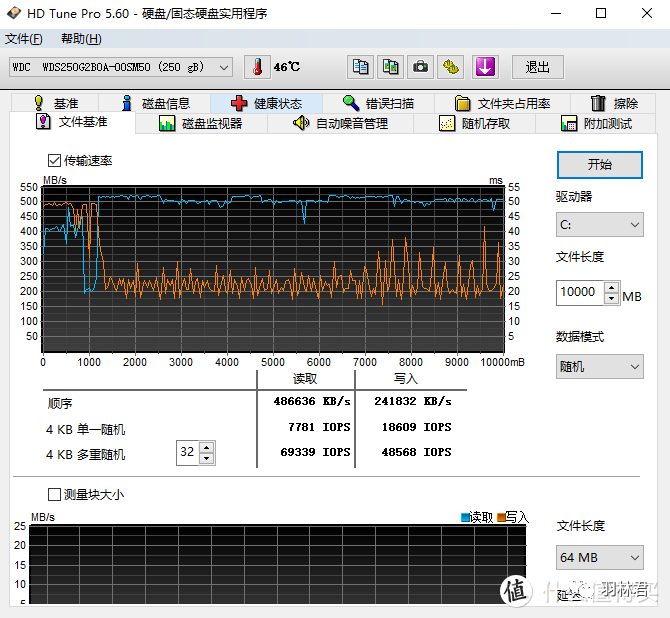Decrease queue depth 32 with down arrow
The width and height of the screenshot is (670, 618).
tap(207, 458)
